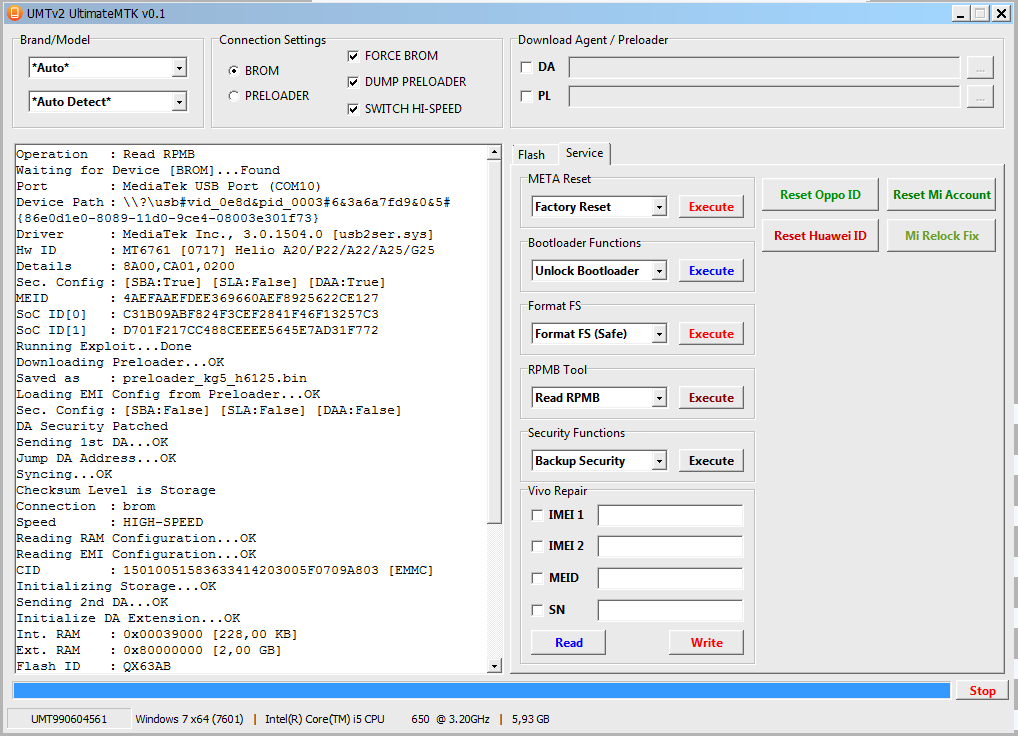The width and height of the screenshot is (1018, 736).
Task: Click the '5,93 GB' status bar entry
Action: pos(530,719)
